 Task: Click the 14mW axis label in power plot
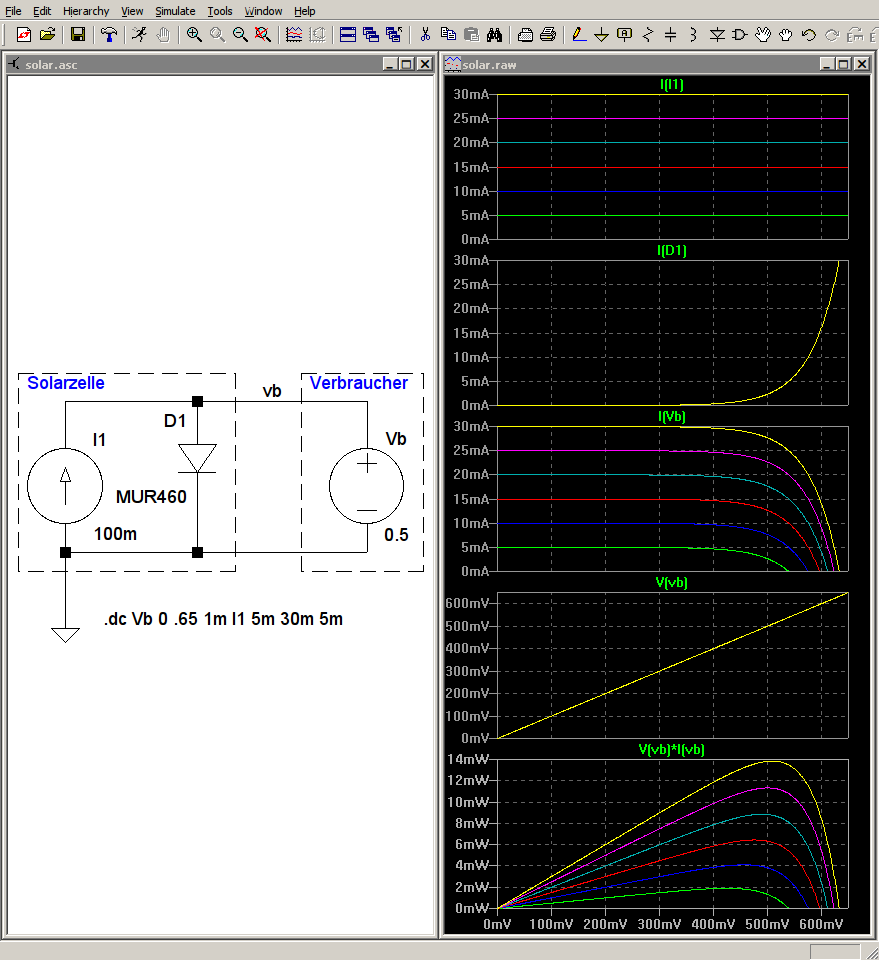click(x=468, y=759)
